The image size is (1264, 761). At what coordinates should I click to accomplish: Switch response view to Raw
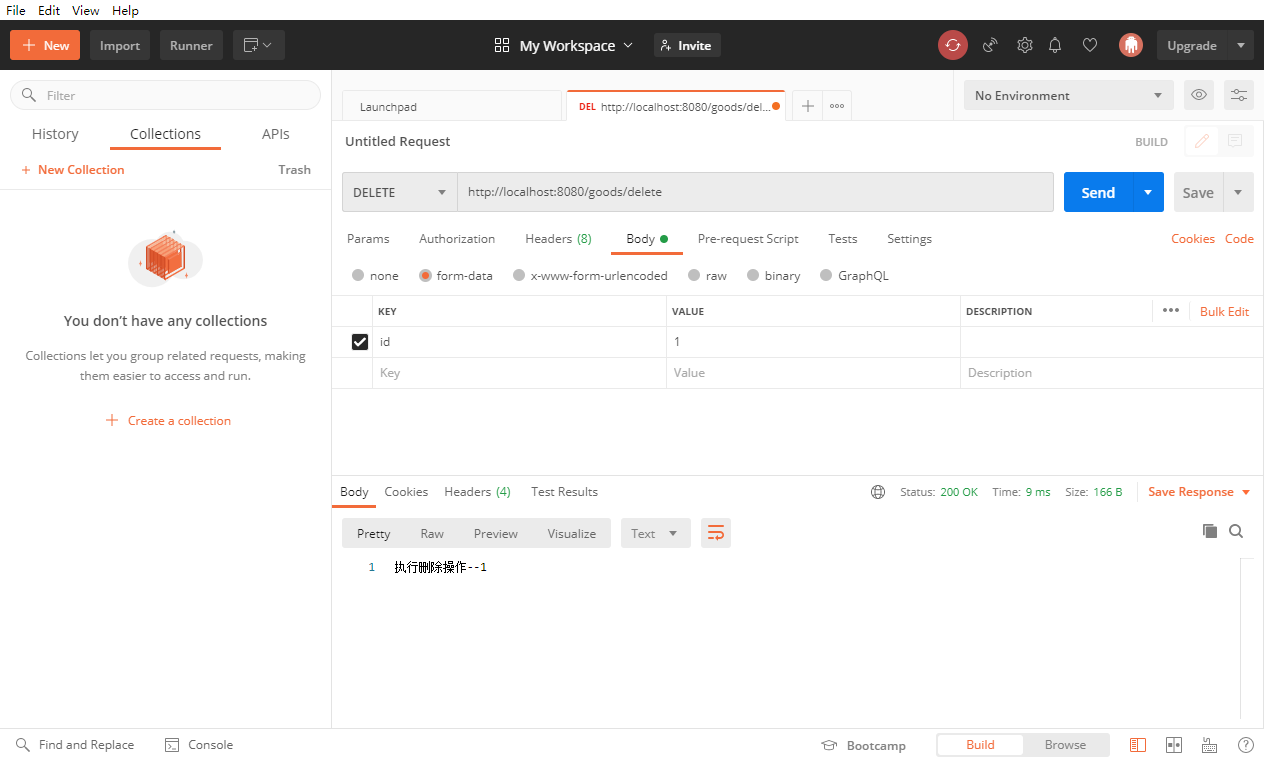click(432, 533)
